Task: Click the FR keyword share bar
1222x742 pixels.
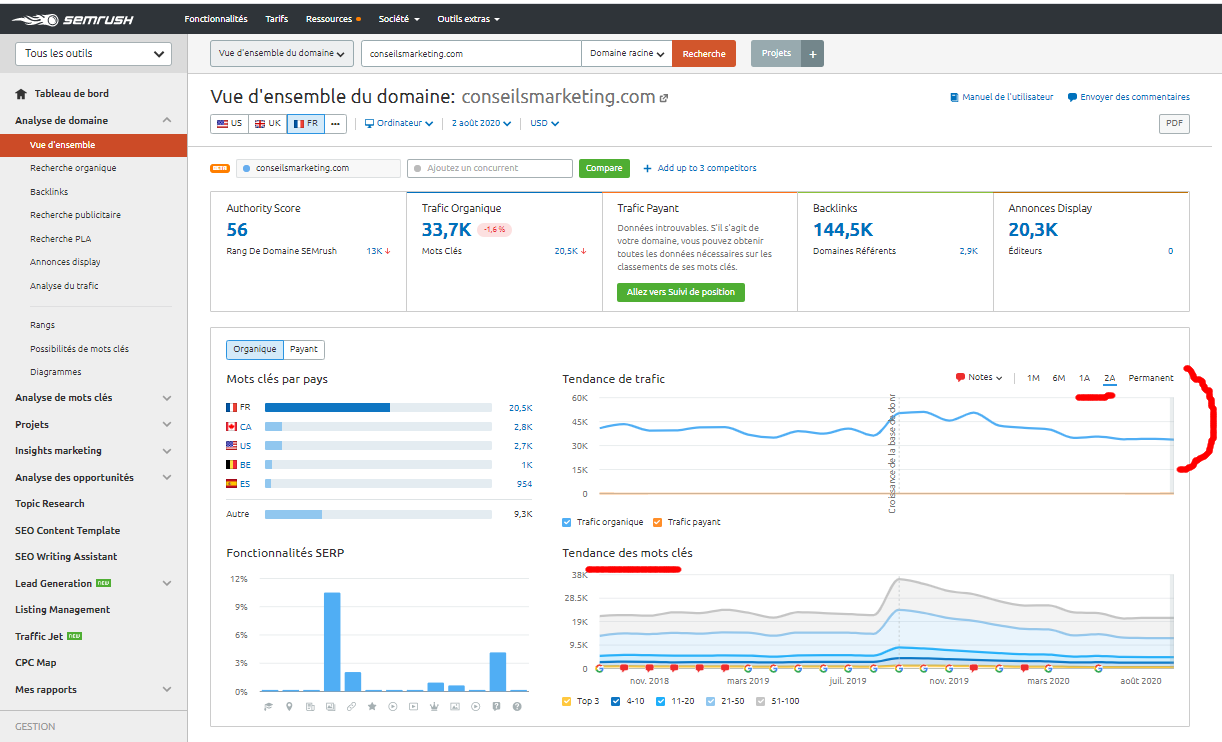Action: [378, 408]
